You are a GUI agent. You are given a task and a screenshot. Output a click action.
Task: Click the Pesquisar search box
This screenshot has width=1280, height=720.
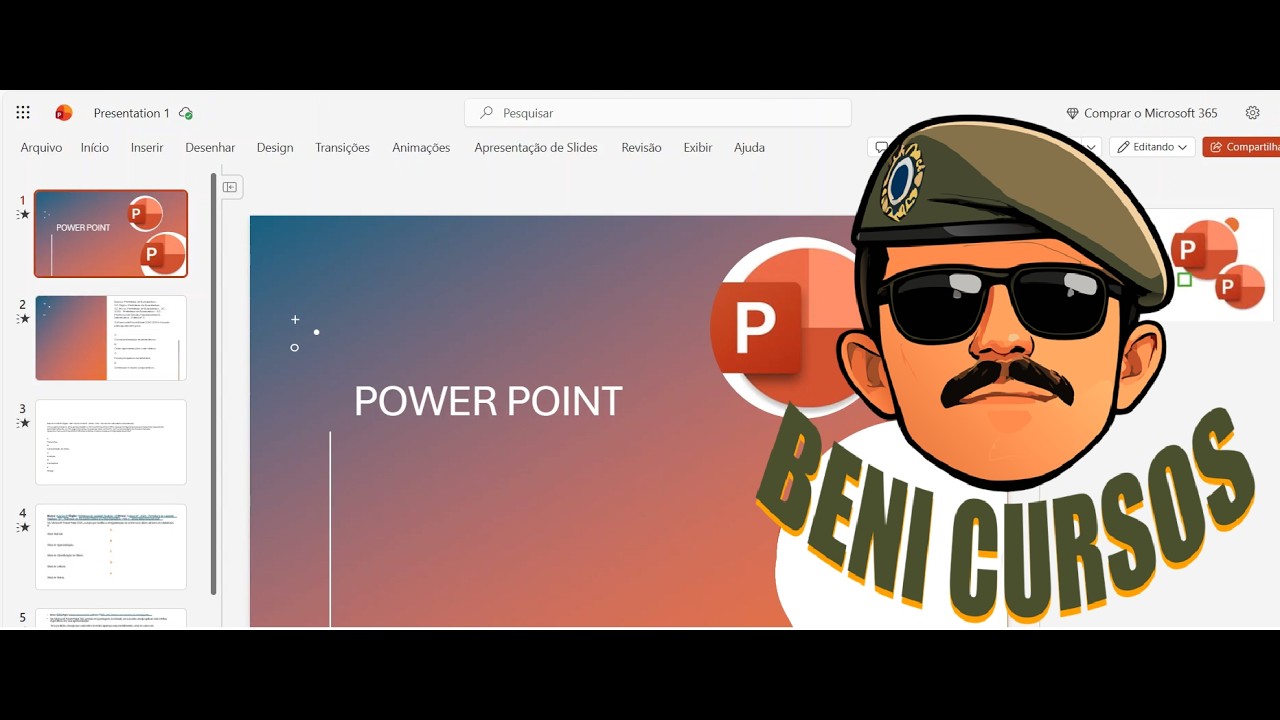[x=658, y=113]
